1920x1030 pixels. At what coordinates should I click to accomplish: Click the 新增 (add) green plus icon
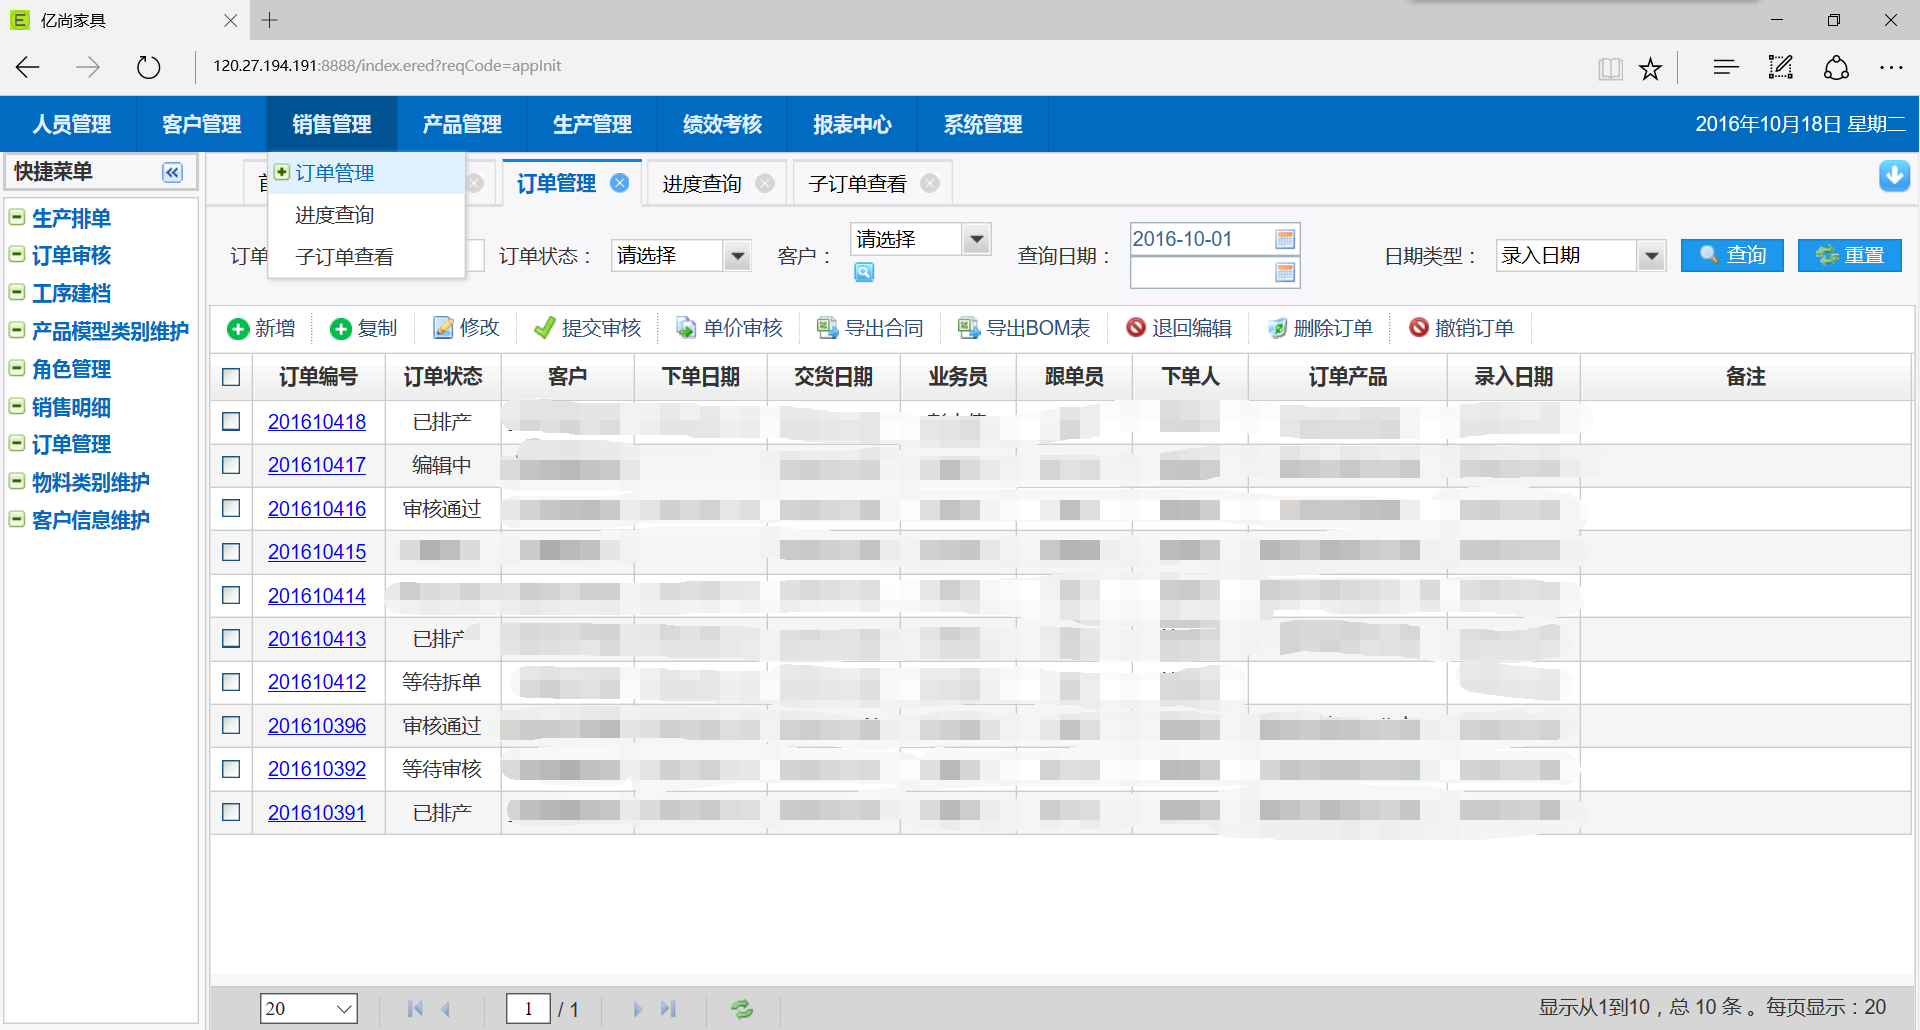pos(238,329)
